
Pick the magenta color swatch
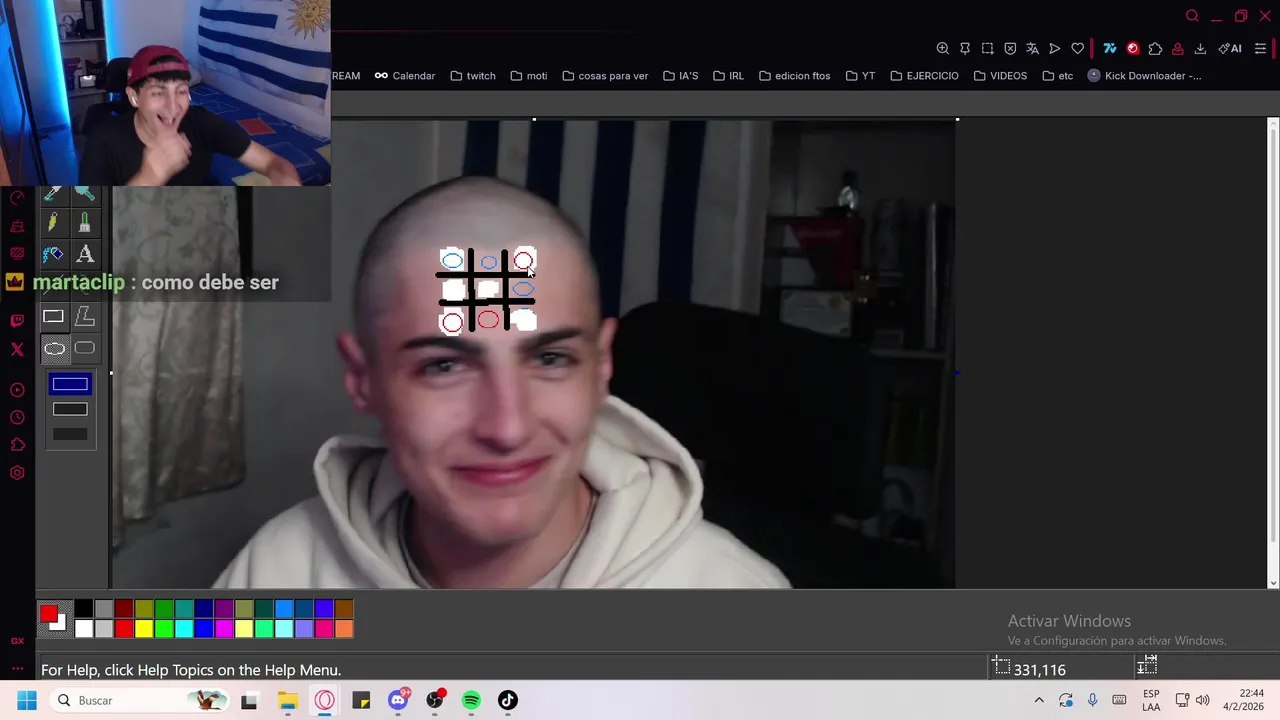click(x=224, y=629)
